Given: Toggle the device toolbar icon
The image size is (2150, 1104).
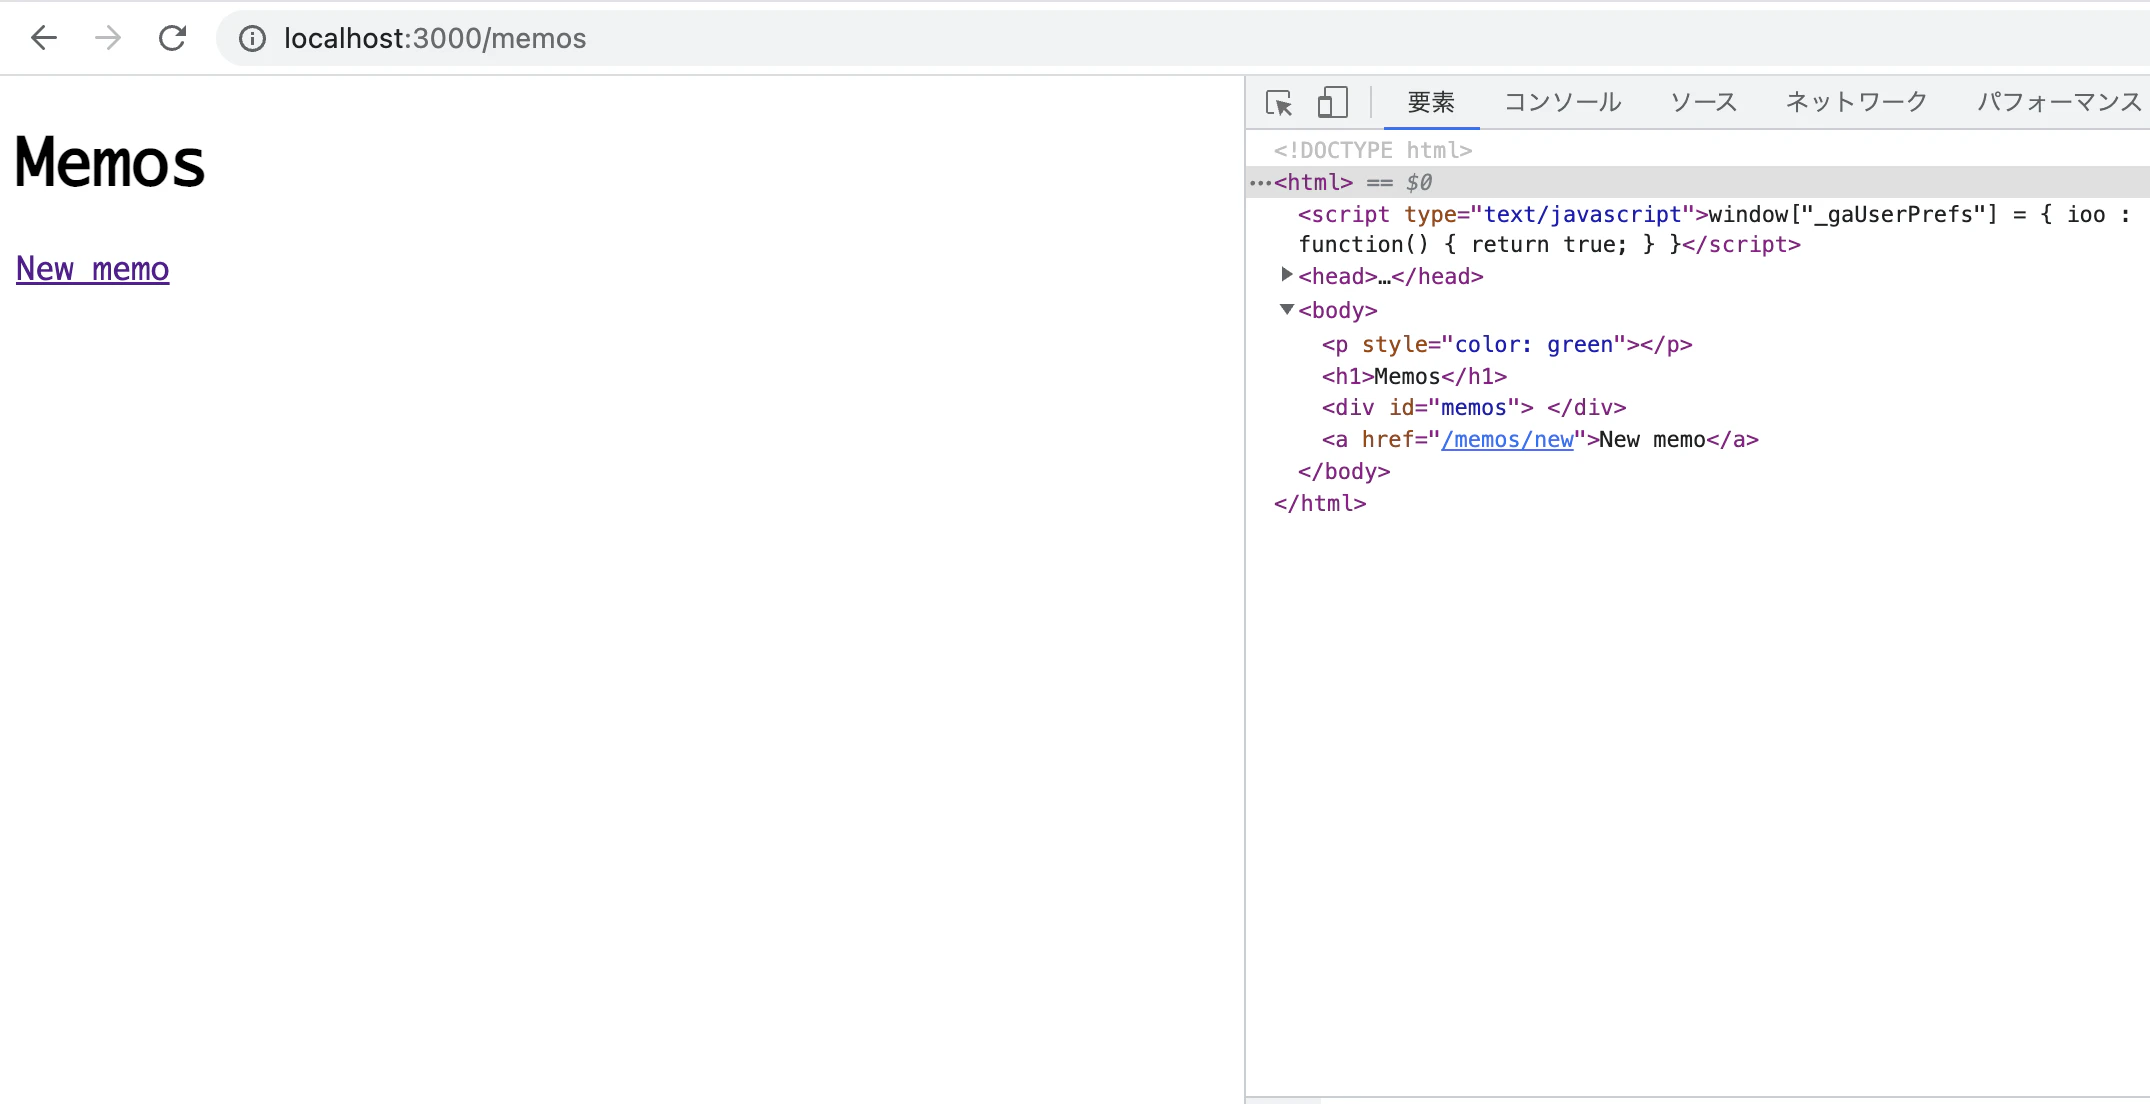Looking at the screenshot, I should tap(1332, 102).
